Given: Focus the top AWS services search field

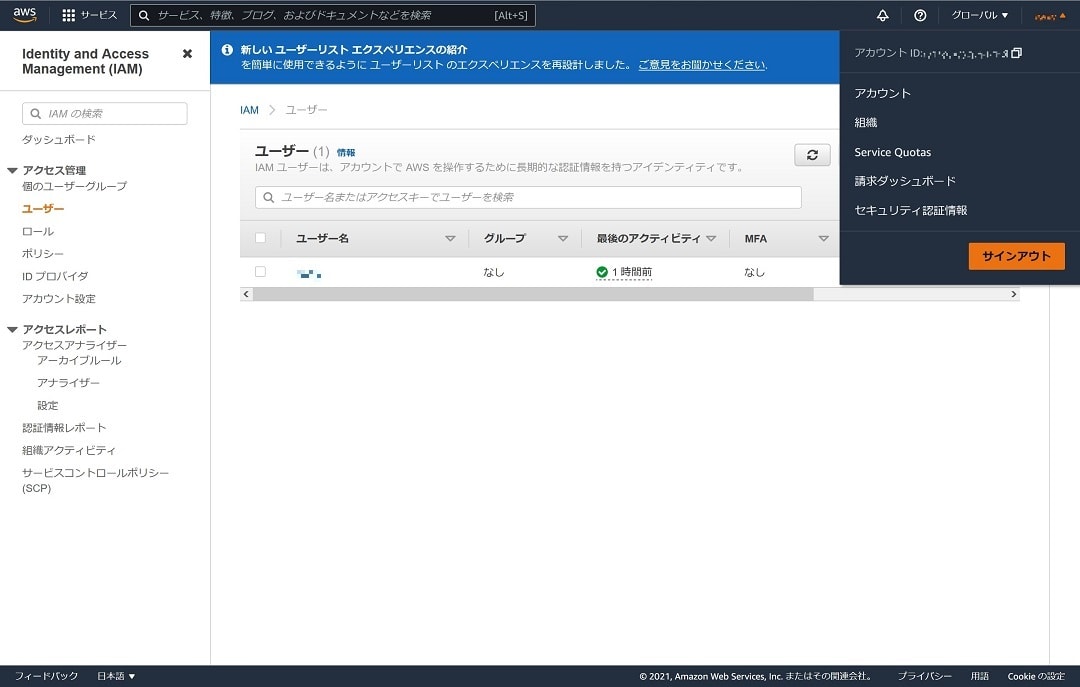Looking at the screenshot, I should coord(333,15).
